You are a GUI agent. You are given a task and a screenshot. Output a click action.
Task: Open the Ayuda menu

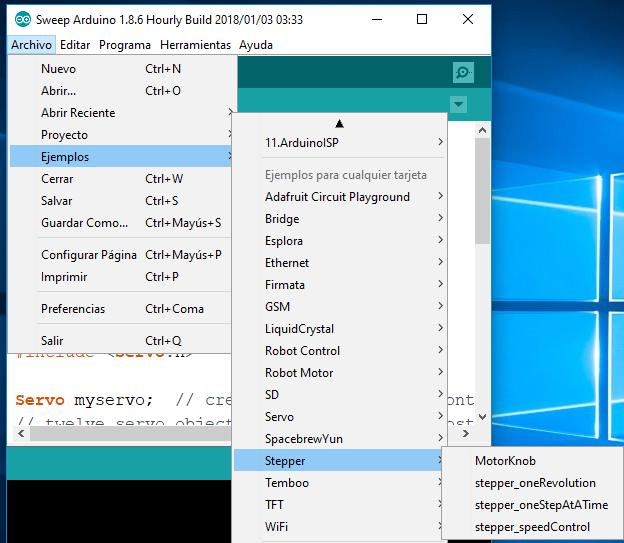point(255,45)
